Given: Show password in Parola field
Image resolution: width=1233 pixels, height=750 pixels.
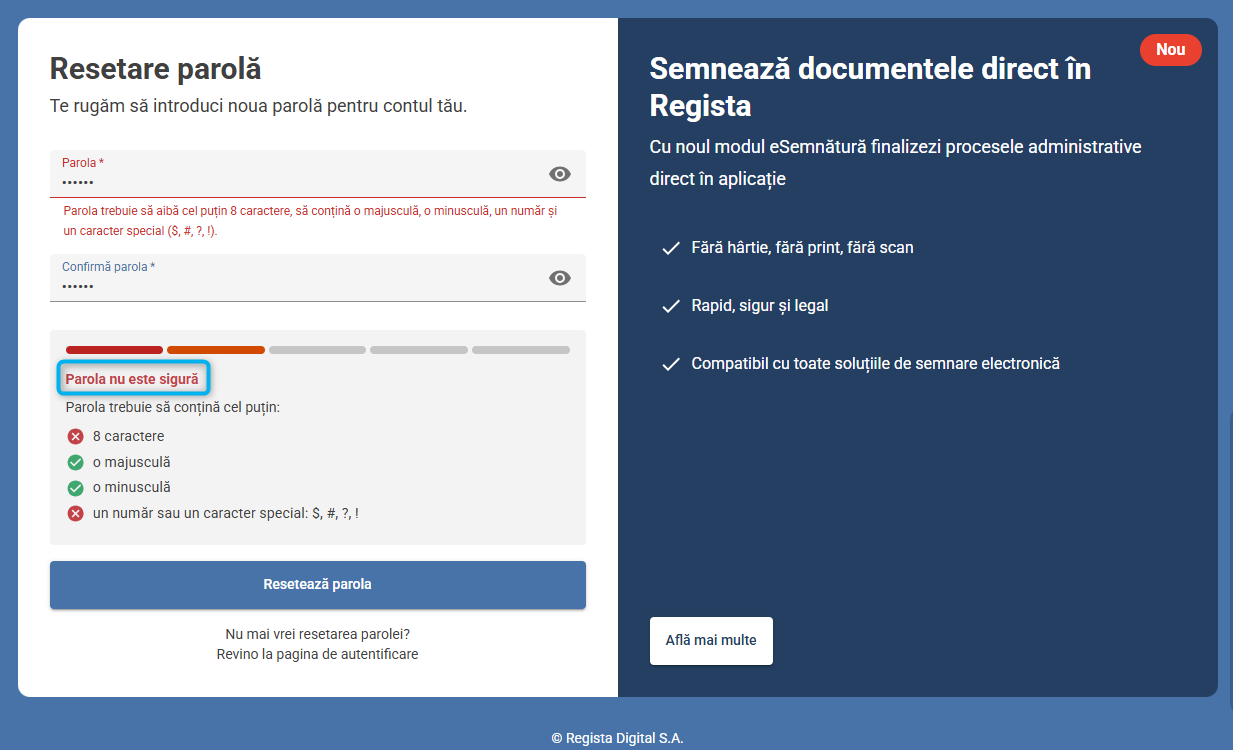Looking at the screenshot, I should (560, 174).
